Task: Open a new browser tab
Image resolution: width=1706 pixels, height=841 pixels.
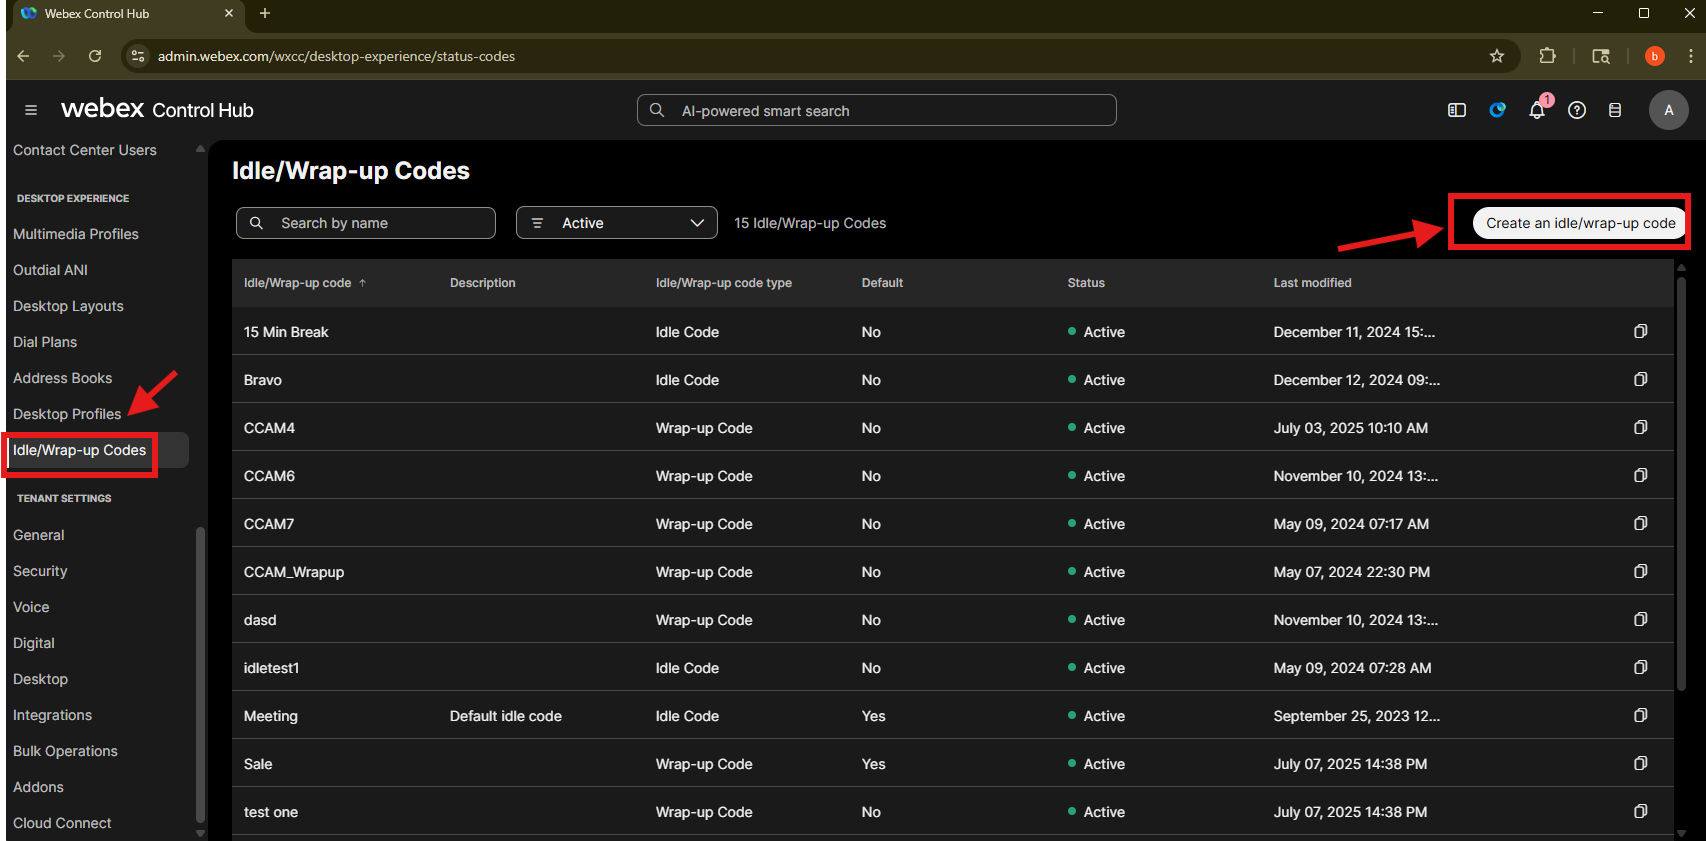Action: point(265,13)
